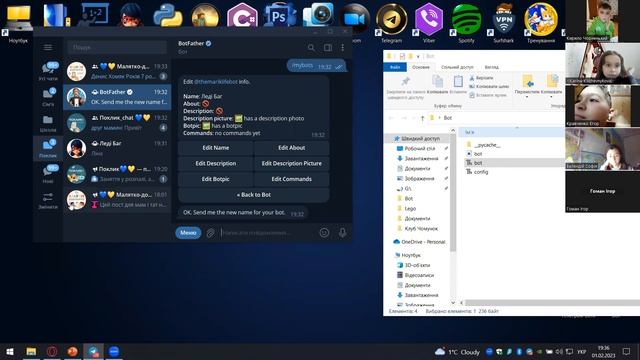Open the Поклик_chat group conversation
This screenshot has height=360, width=640.
tap(117, 122)
